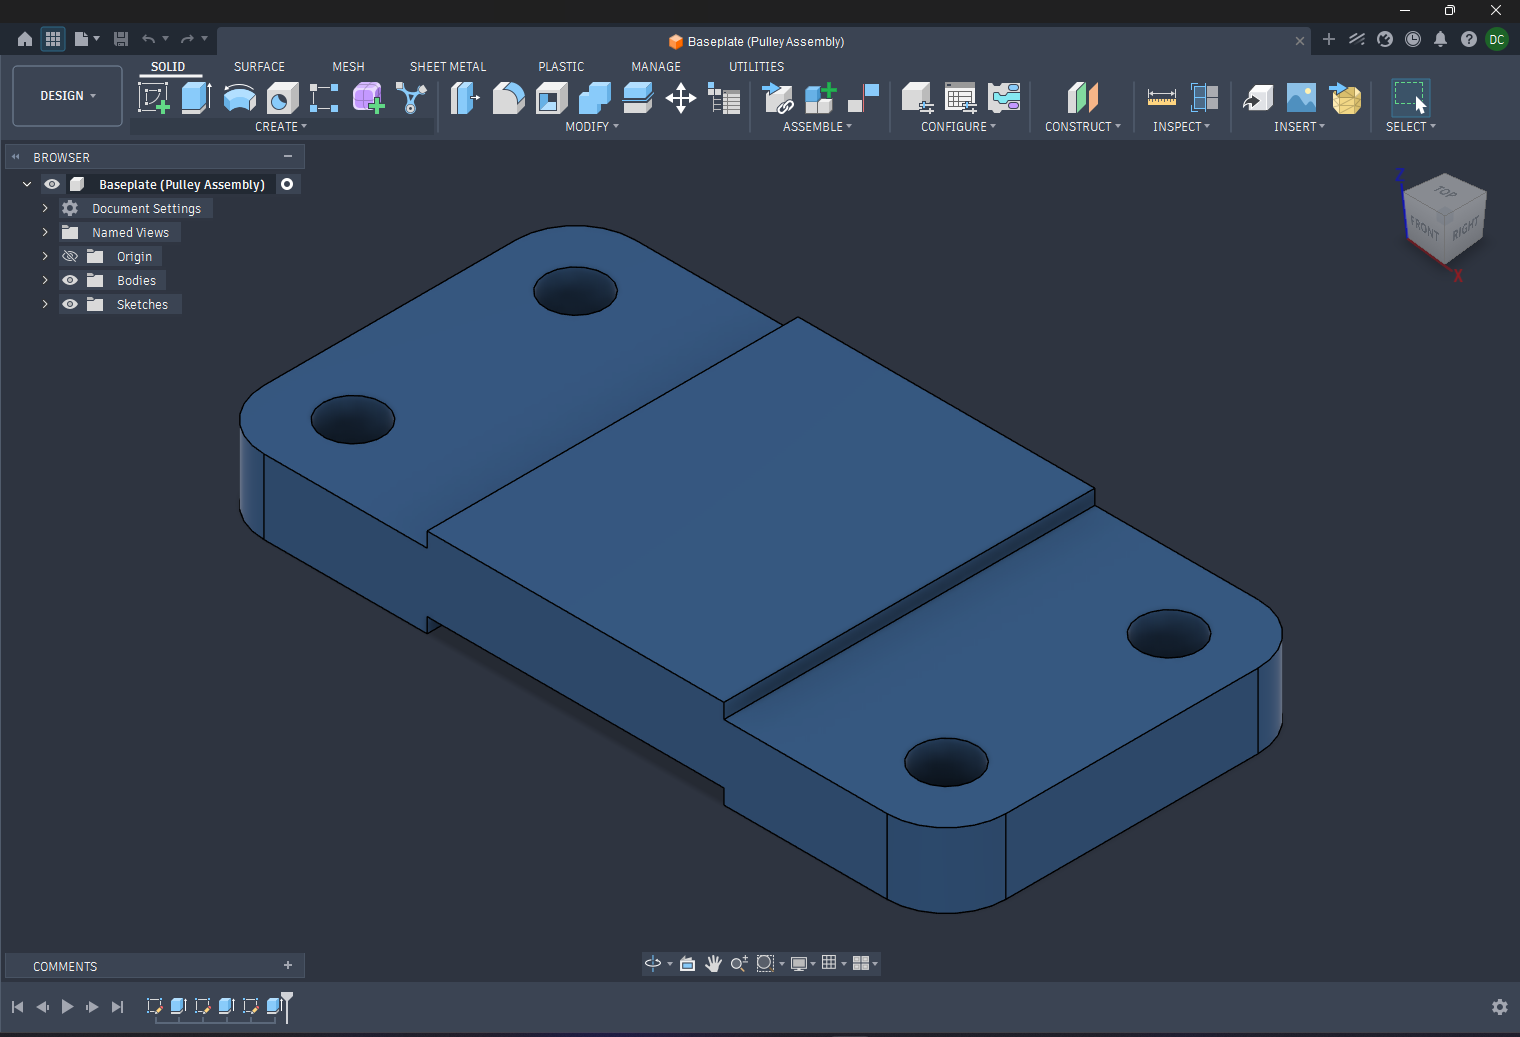Add a comment with plus button
1520x1037 pixels.
pos(288,966)
